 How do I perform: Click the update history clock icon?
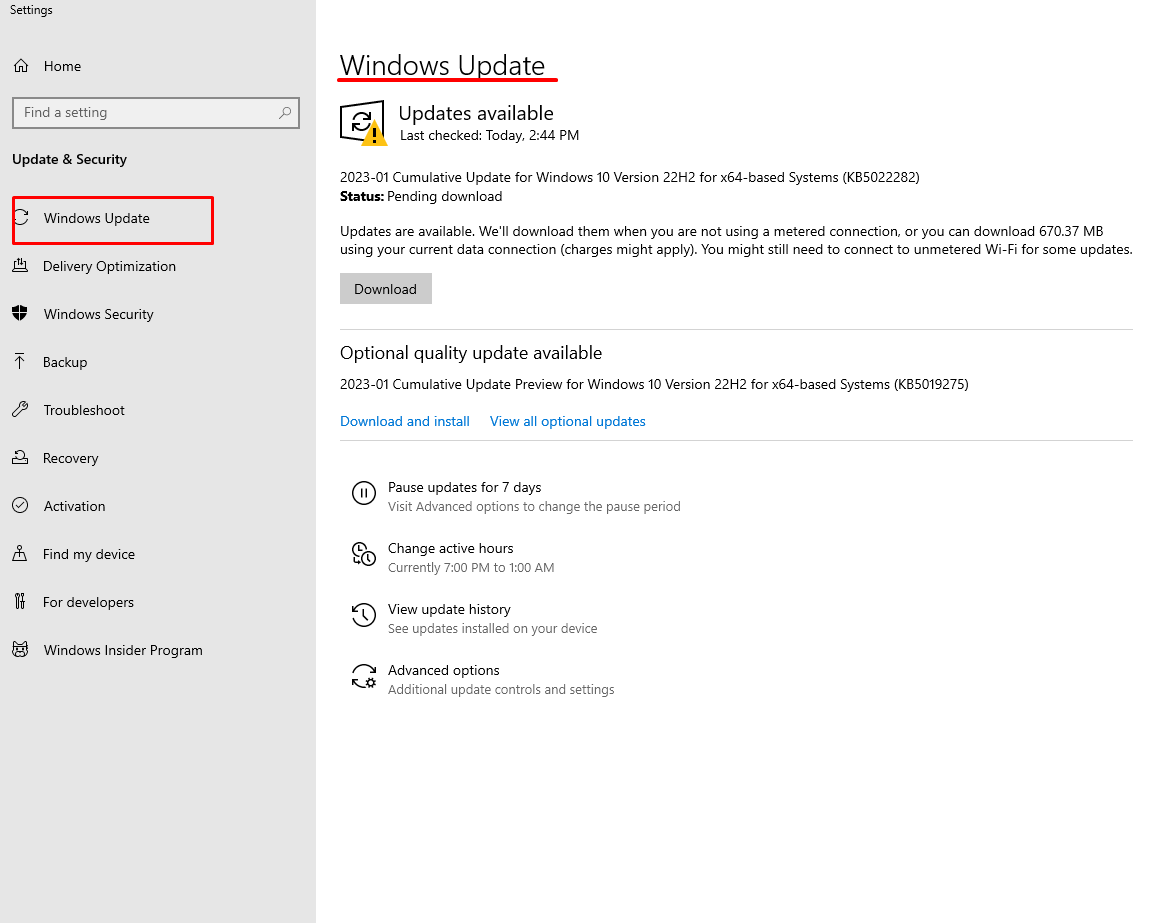coord(363,615)
